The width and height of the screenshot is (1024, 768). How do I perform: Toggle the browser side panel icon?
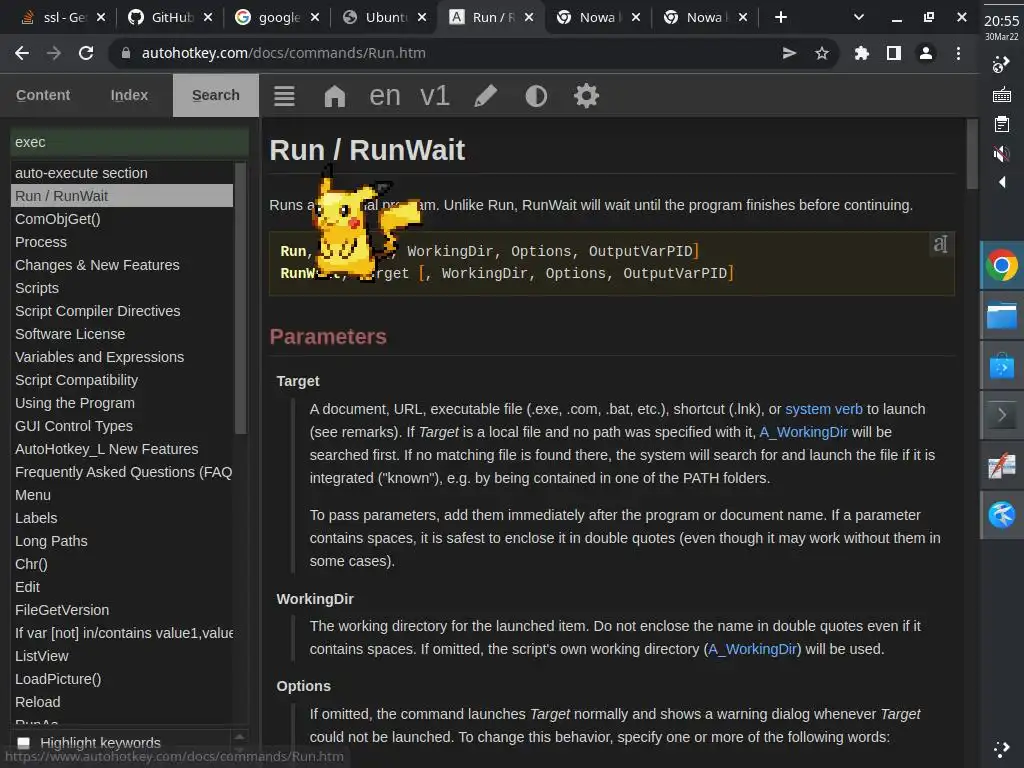pos(893,53)
